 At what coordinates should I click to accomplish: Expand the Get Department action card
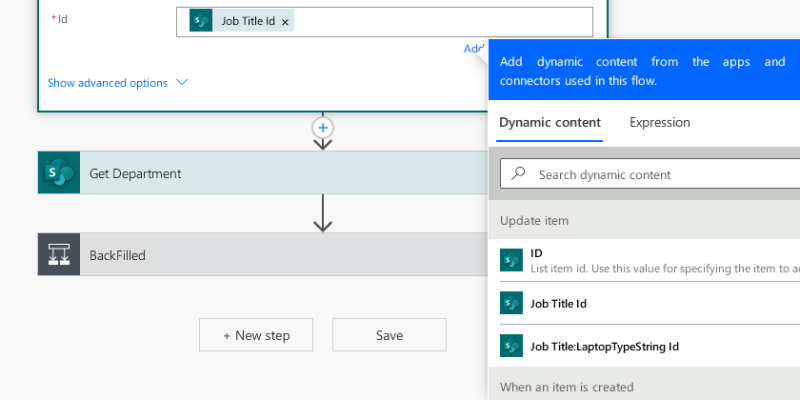pyautogui.click(x=263, y=172)
